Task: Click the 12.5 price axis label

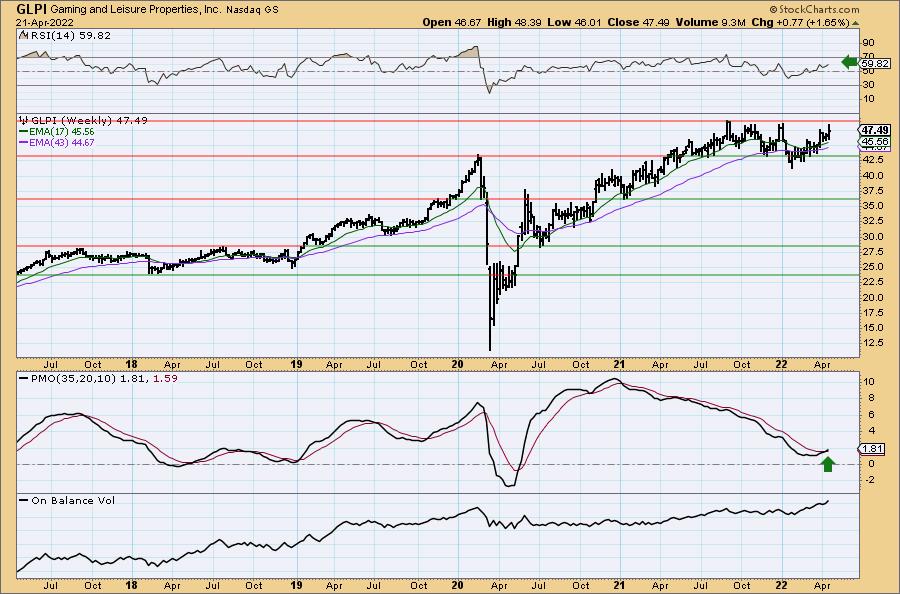Action: click(871, 343)
